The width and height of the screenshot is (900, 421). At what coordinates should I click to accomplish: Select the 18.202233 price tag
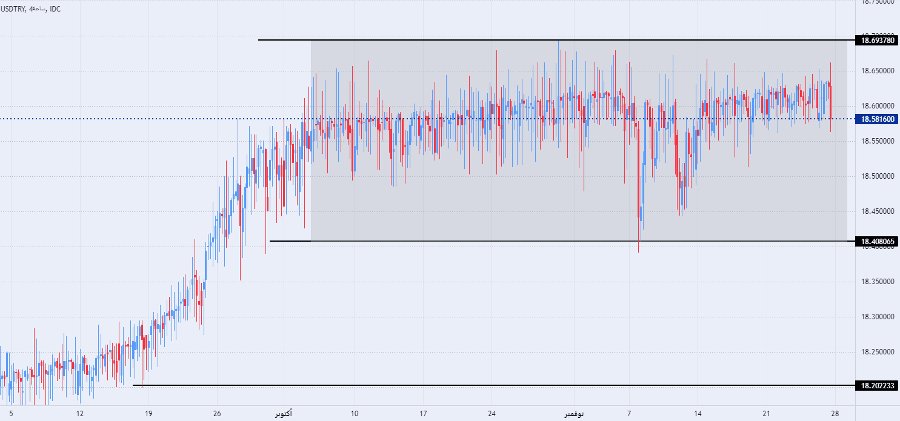[876, 385]
